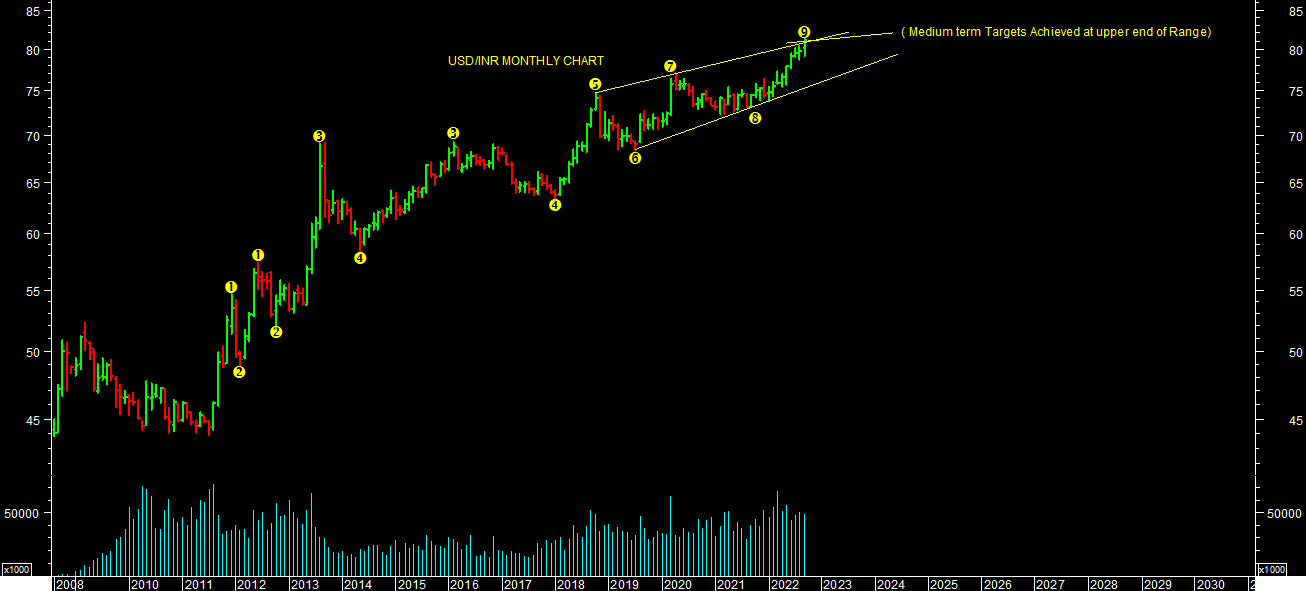The image size is (1306, 591).
Task: Click the left x1000 volume scale label
Action: pos(16,569)
